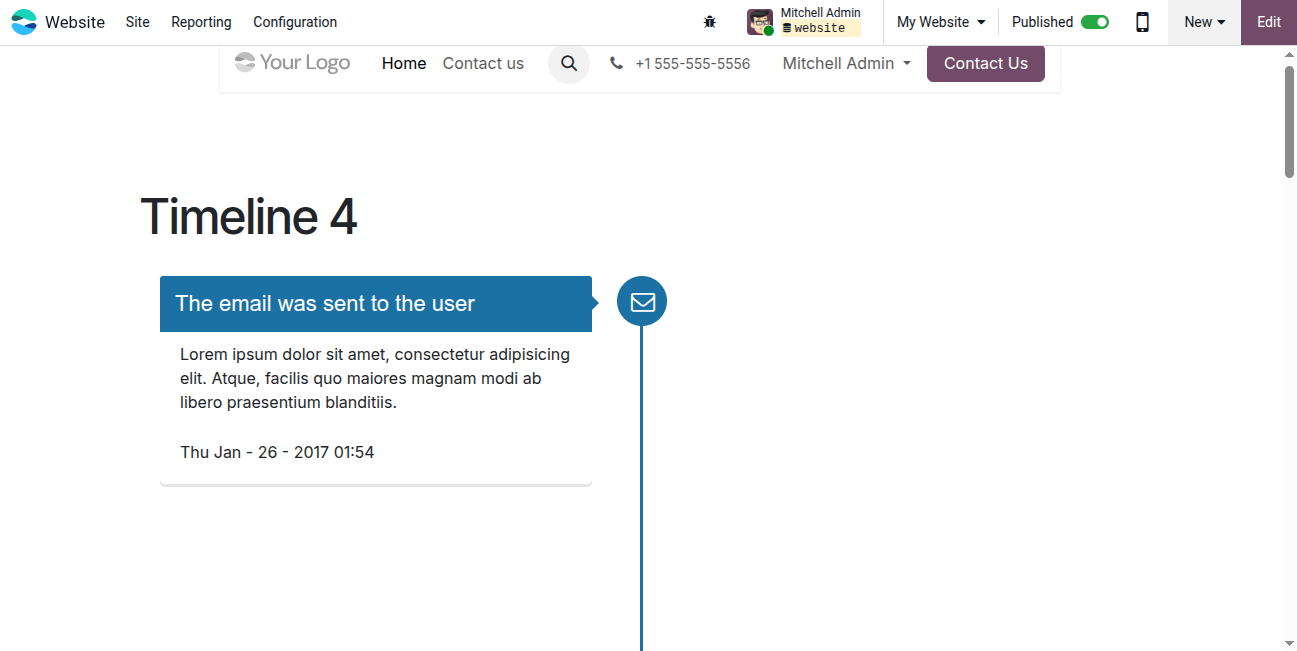Click the search magnifier icon

coord(569,63)
